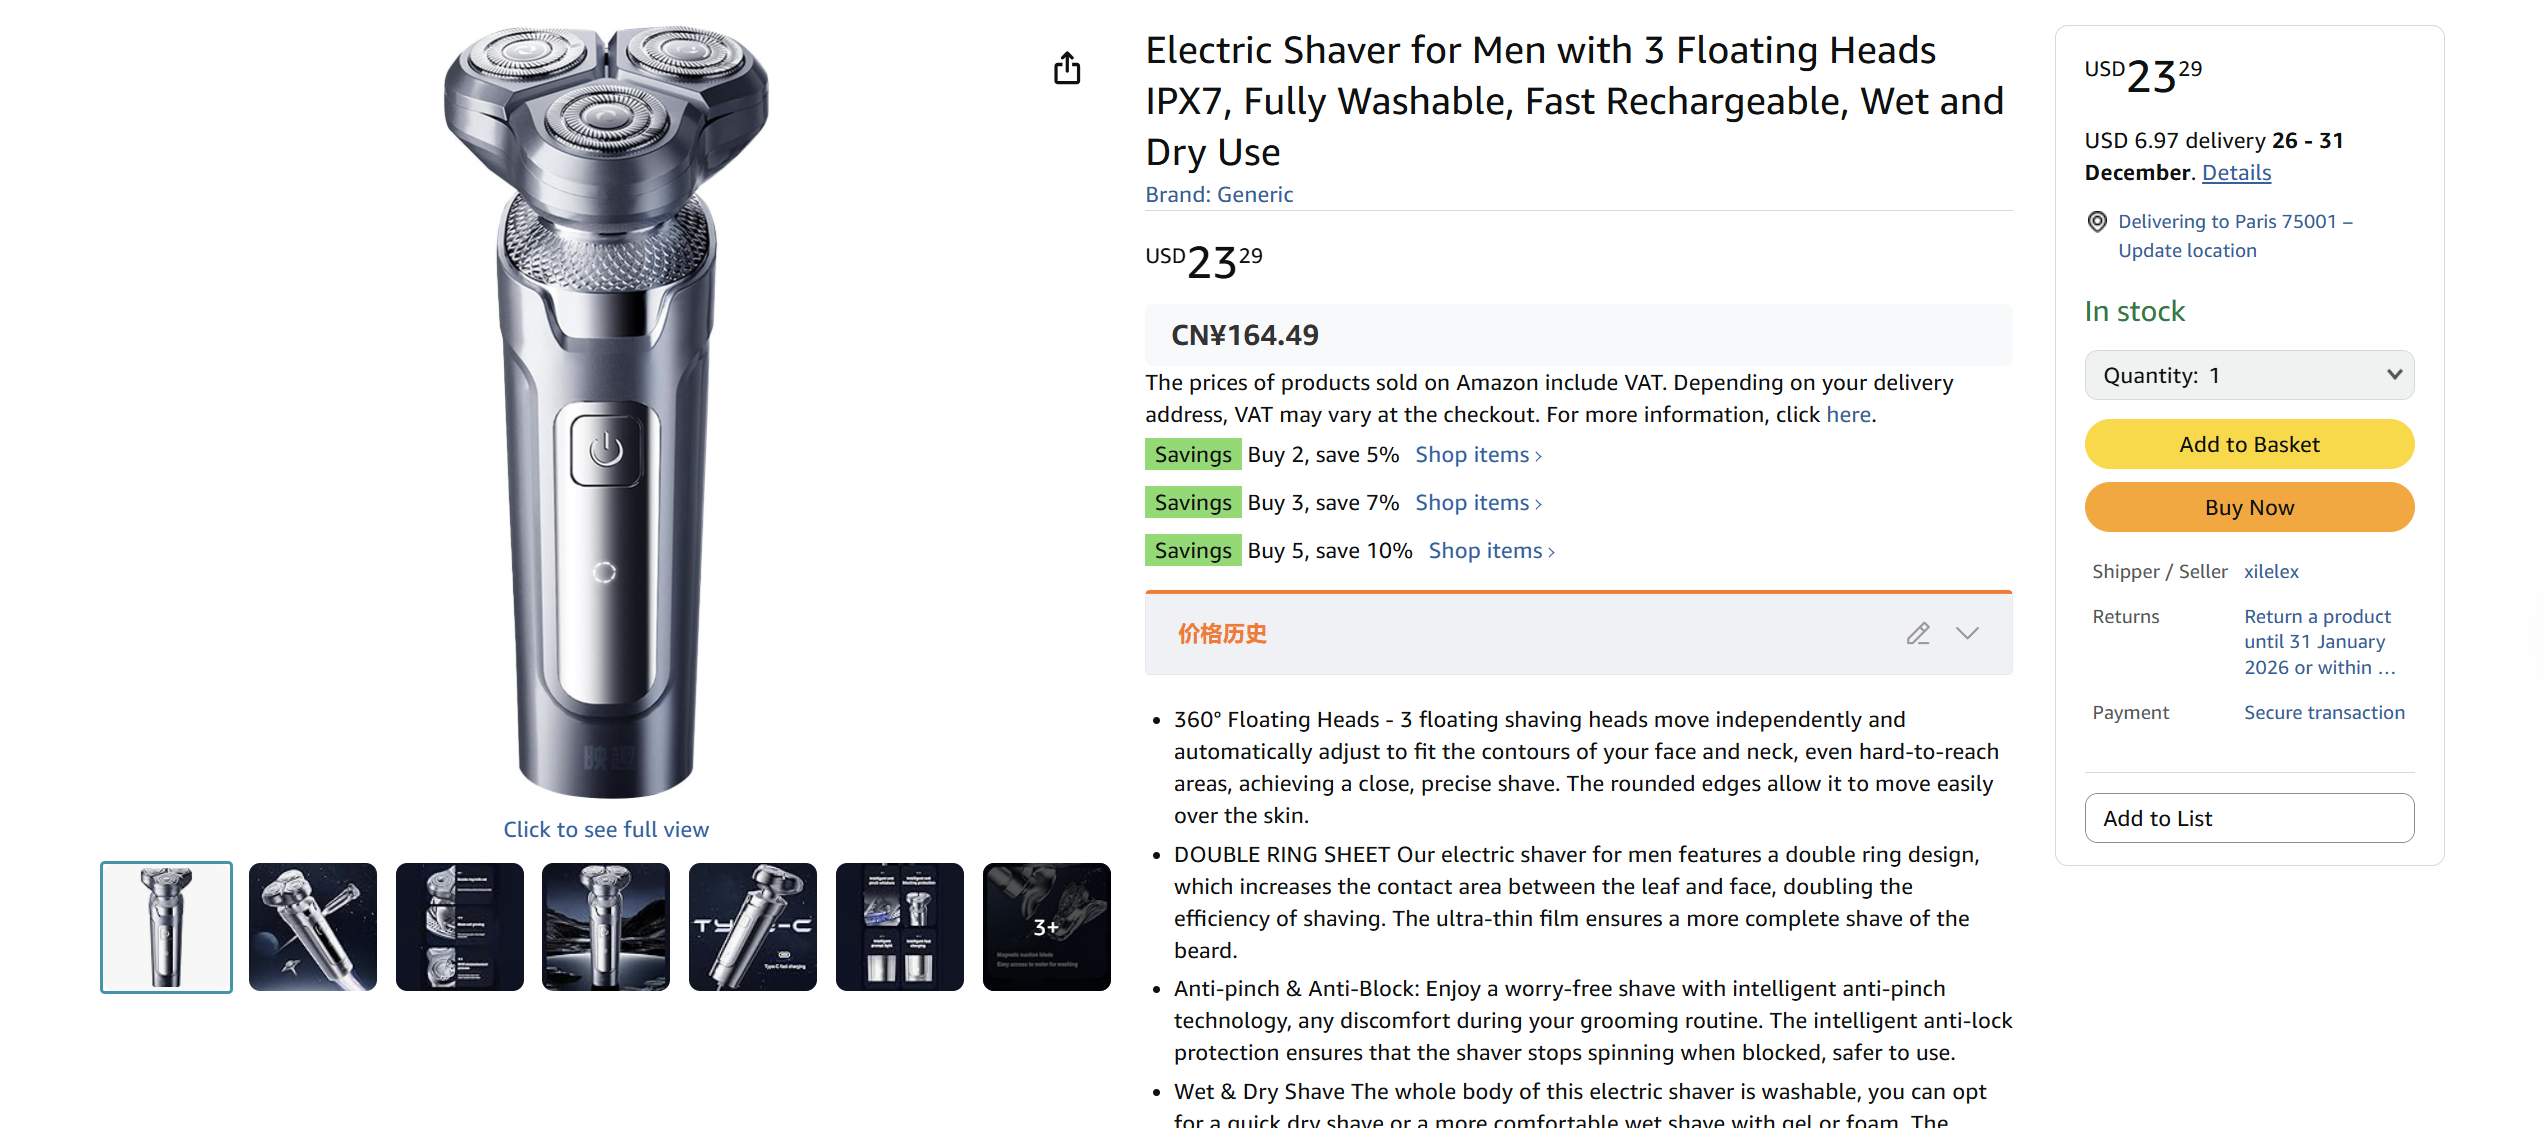This screenshot has height=1128, width=2544.
Task: Open the Quantity dropdown
Action: point(2249,375)
